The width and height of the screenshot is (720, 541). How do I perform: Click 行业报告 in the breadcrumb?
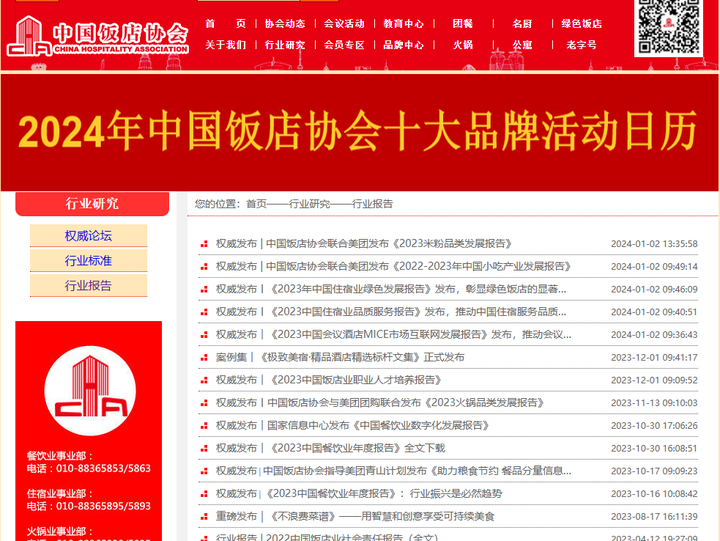click(372, 204)
